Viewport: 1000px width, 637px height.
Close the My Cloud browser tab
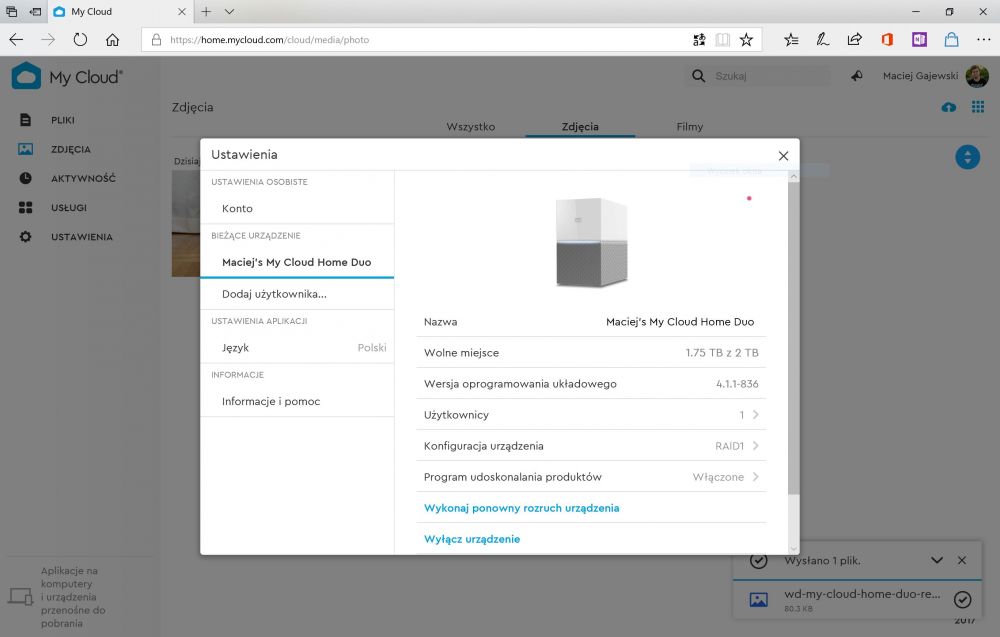[182, 11]
